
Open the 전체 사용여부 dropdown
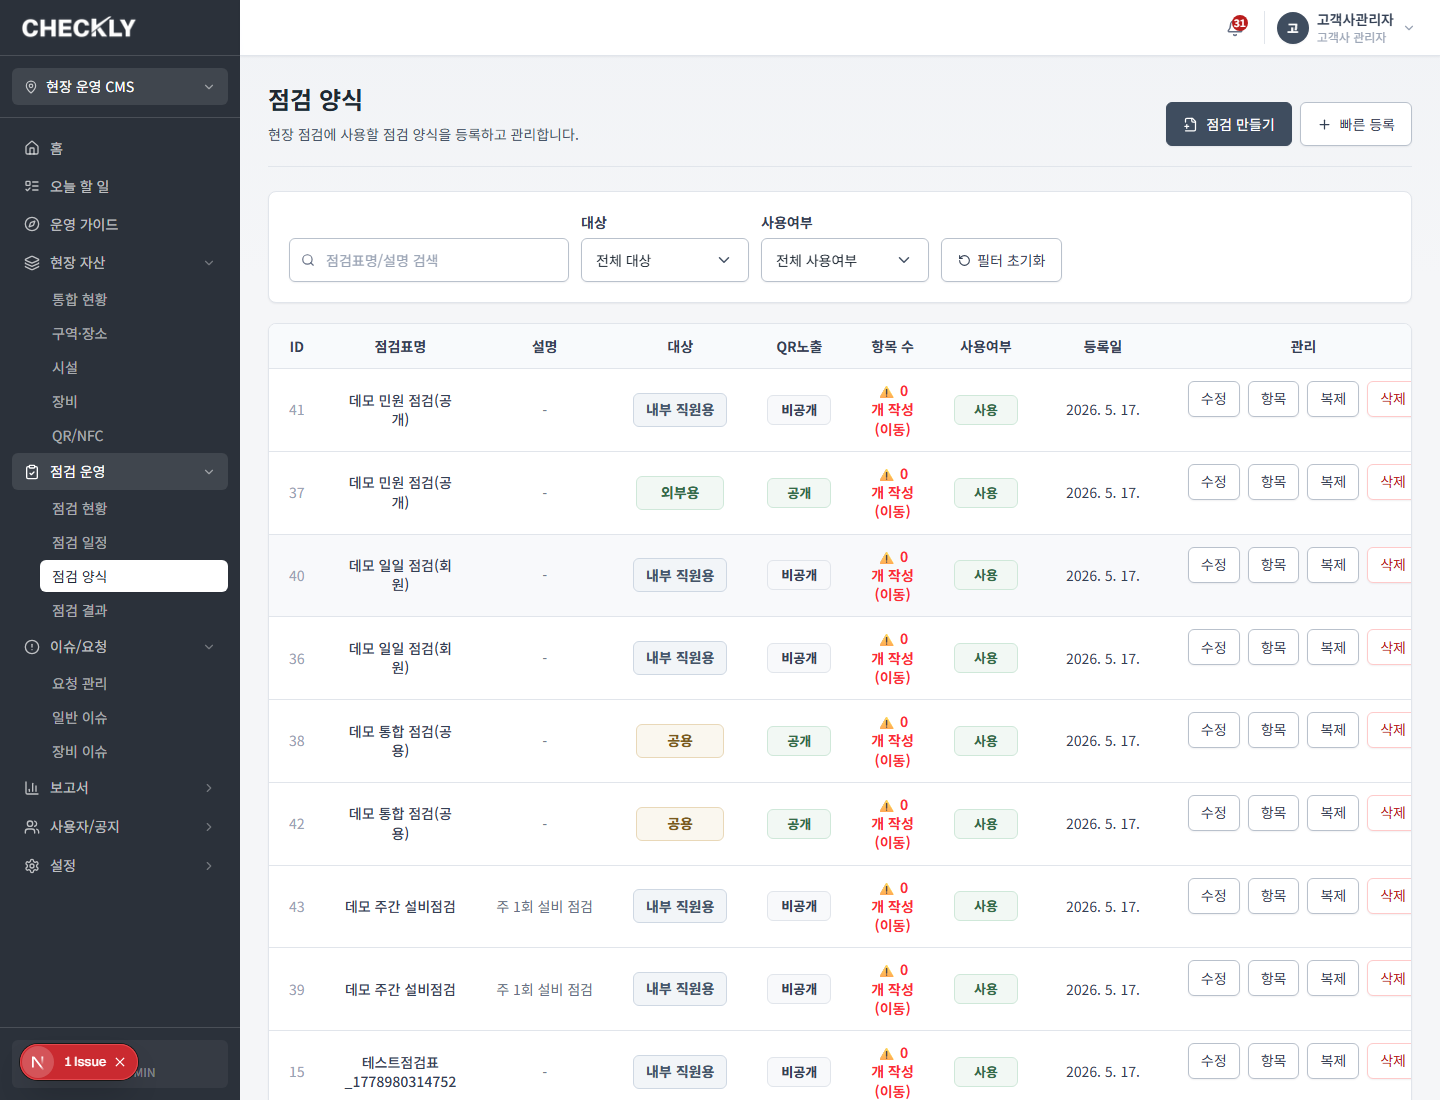(x=845, y=260)
